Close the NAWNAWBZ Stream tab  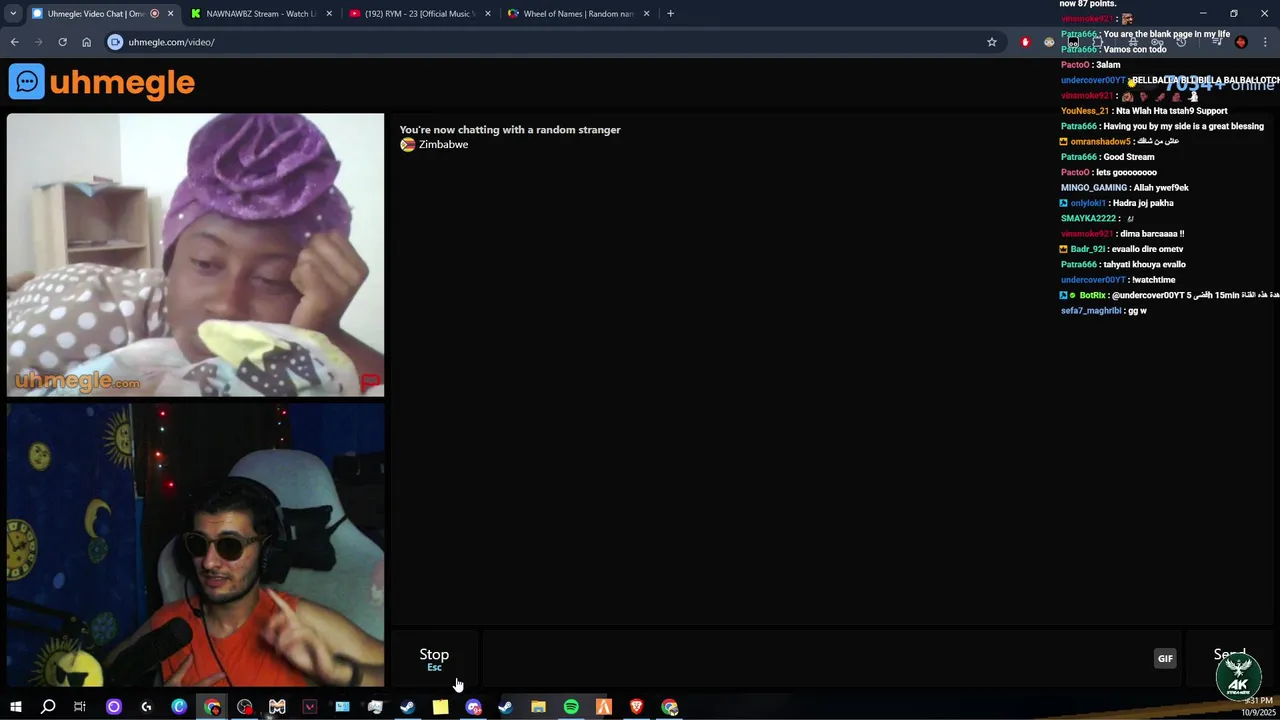point(329,14)
